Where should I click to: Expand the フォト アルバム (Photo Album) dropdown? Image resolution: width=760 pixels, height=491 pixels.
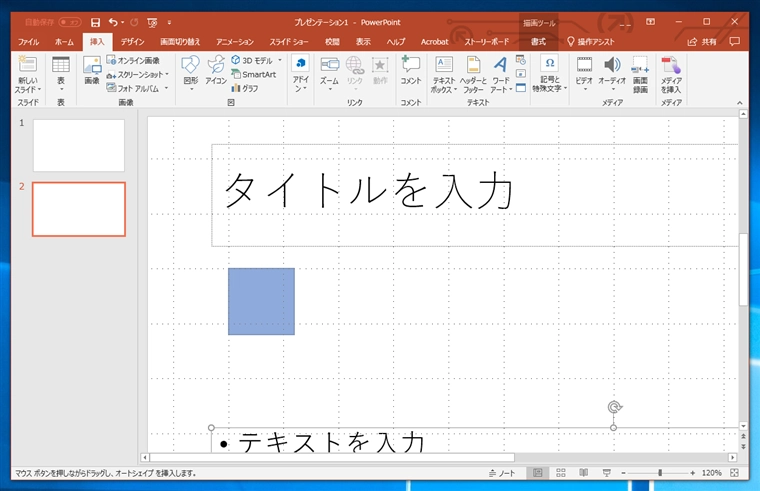pos(166,88)
